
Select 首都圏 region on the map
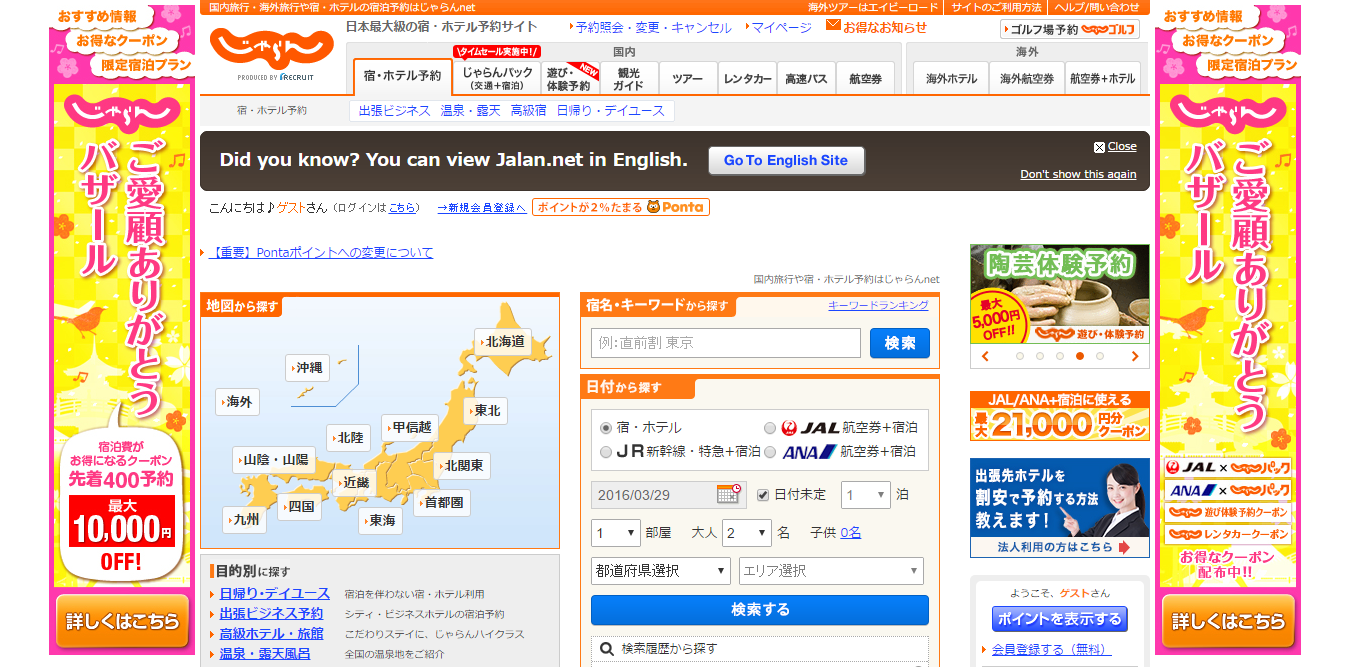pos(441,503)
